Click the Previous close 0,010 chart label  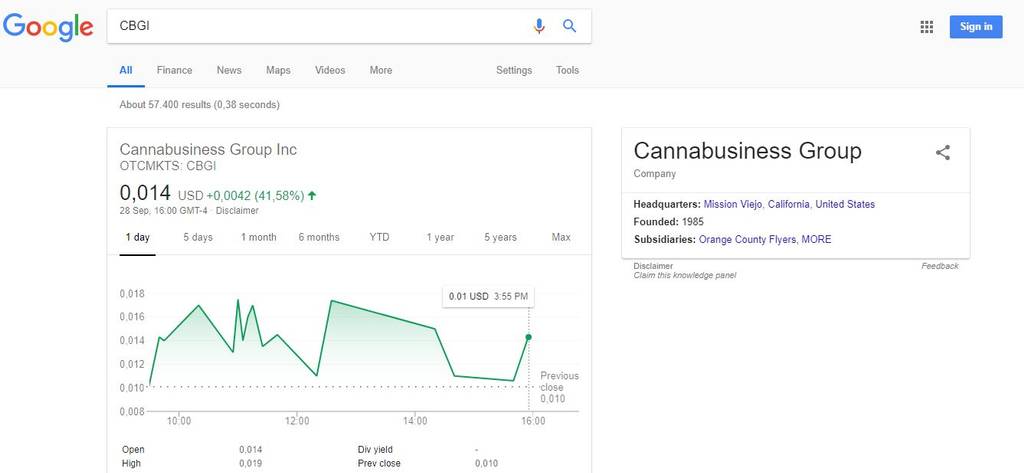point(560,387)
